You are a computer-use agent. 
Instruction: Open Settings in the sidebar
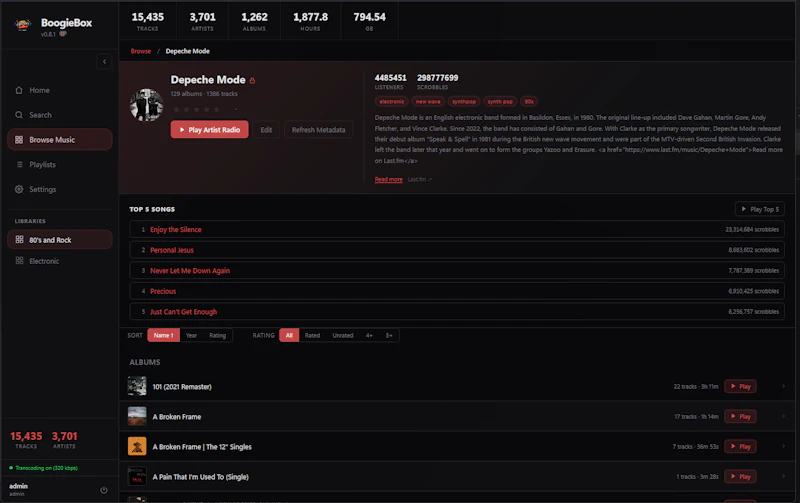(x=60, y=189)
